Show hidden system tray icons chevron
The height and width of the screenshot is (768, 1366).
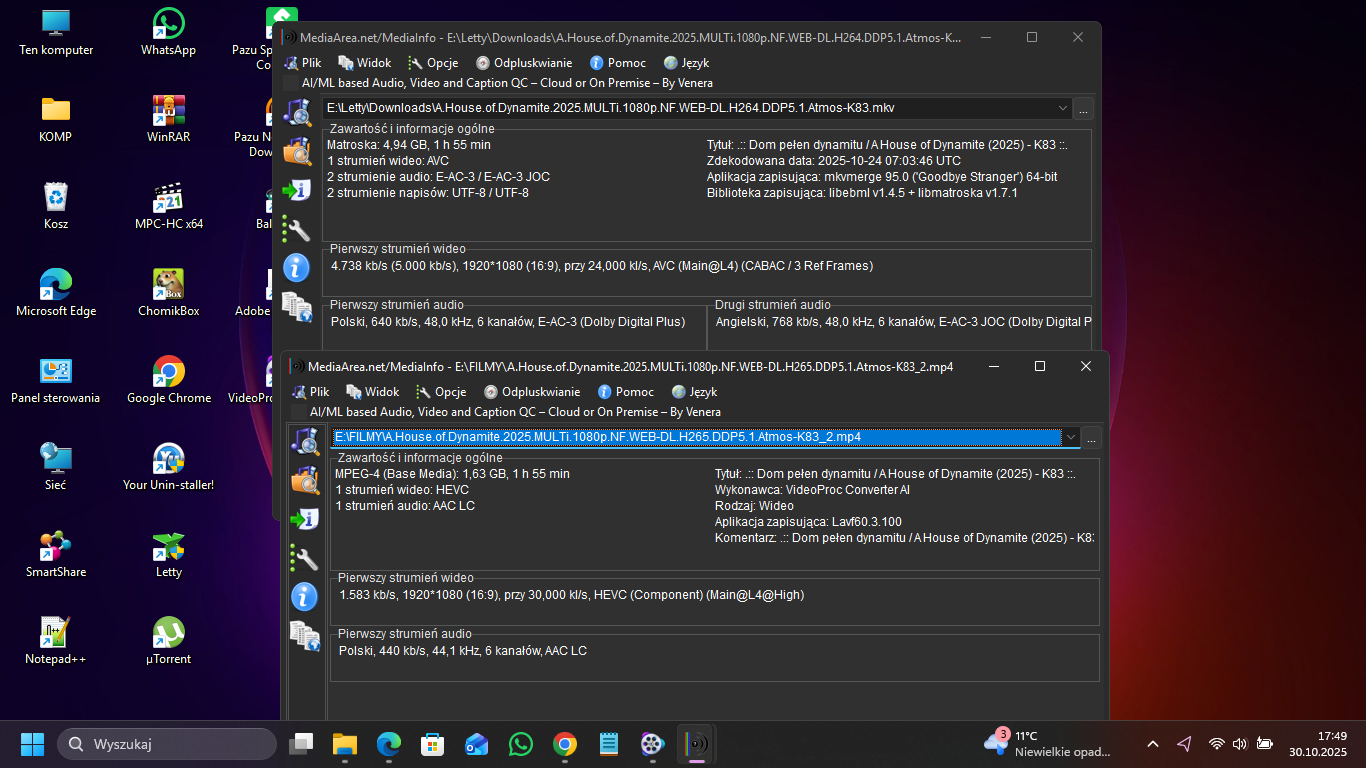(1152, 744)
